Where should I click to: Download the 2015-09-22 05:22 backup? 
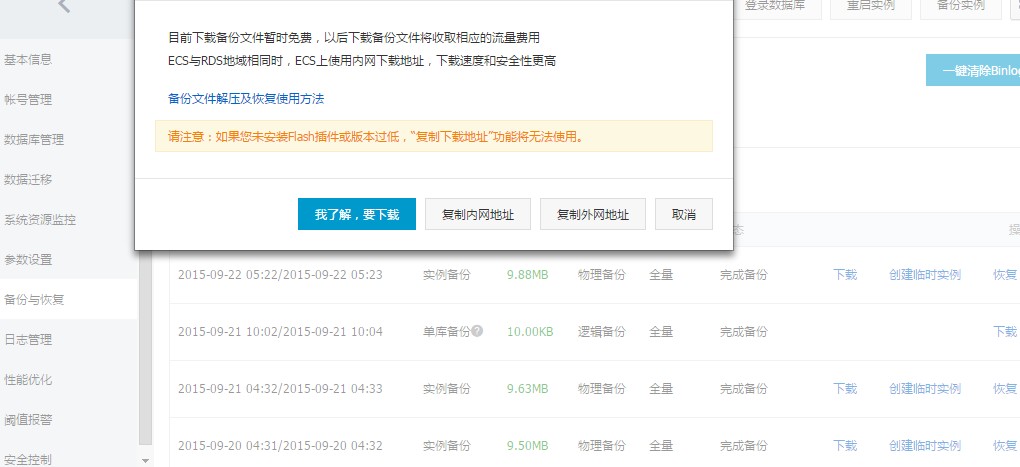(x=845, y=274)
